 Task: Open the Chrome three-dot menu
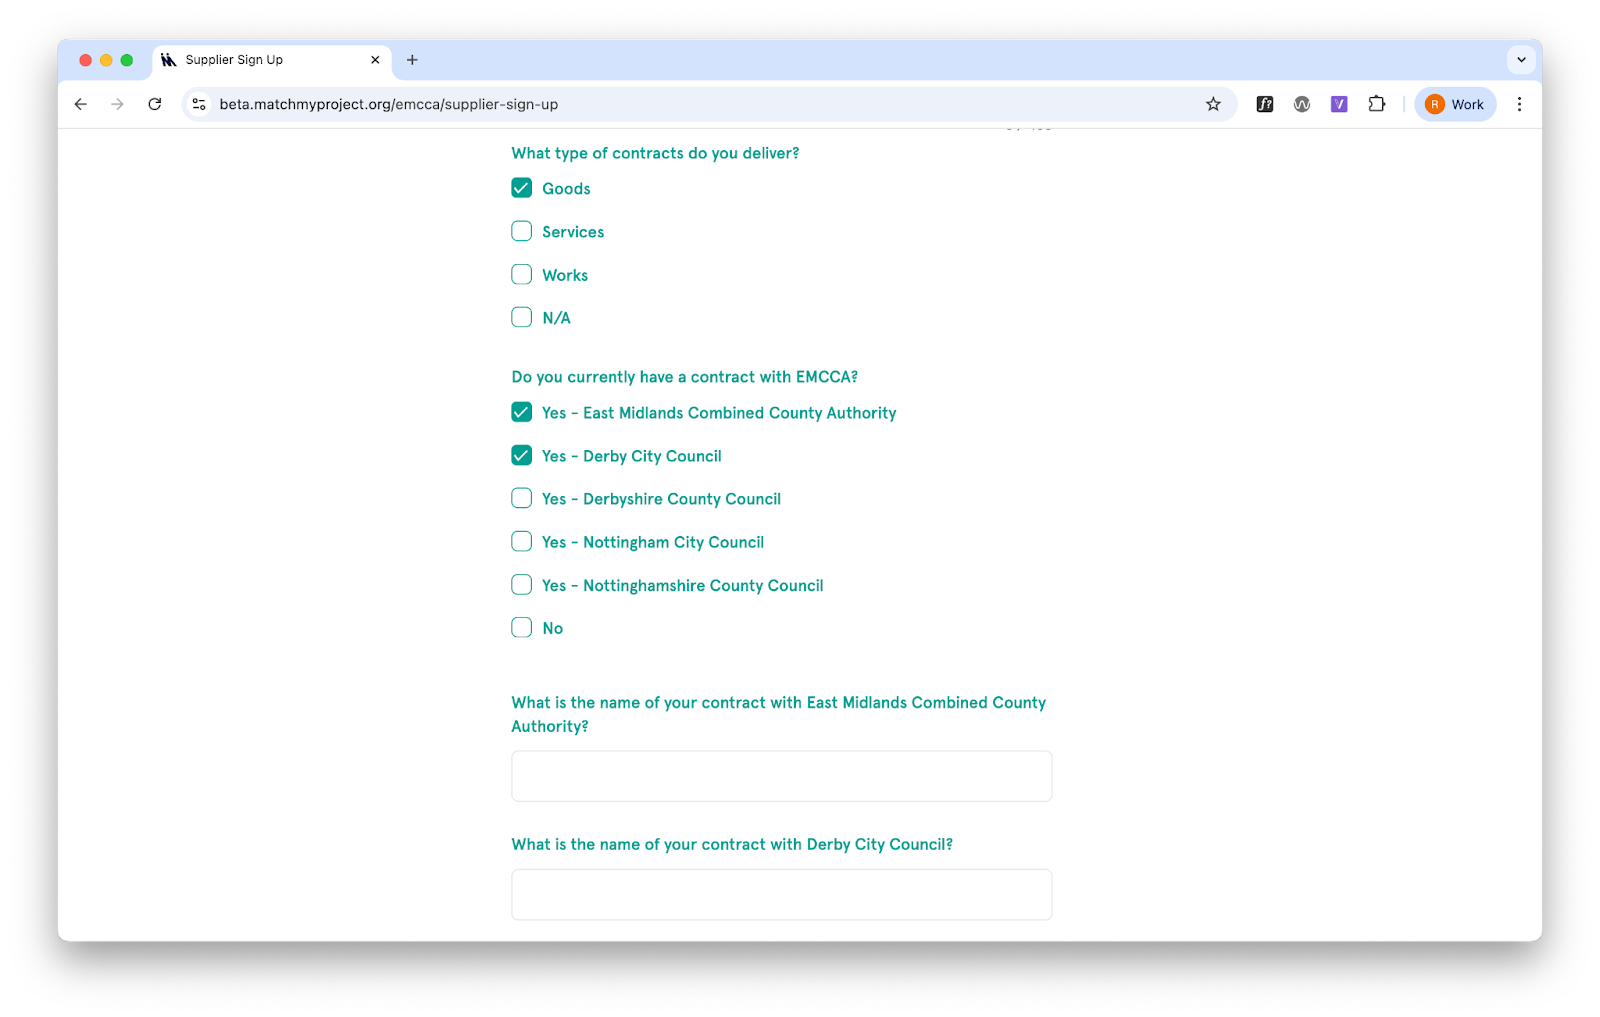click(x=1519, y=104)
